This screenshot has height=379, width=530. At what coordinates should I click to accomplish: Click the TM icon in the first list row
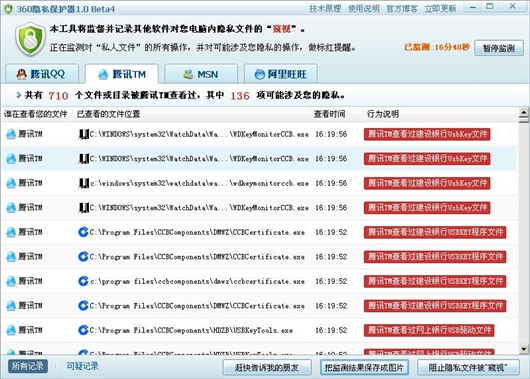[x=11, y=134]
